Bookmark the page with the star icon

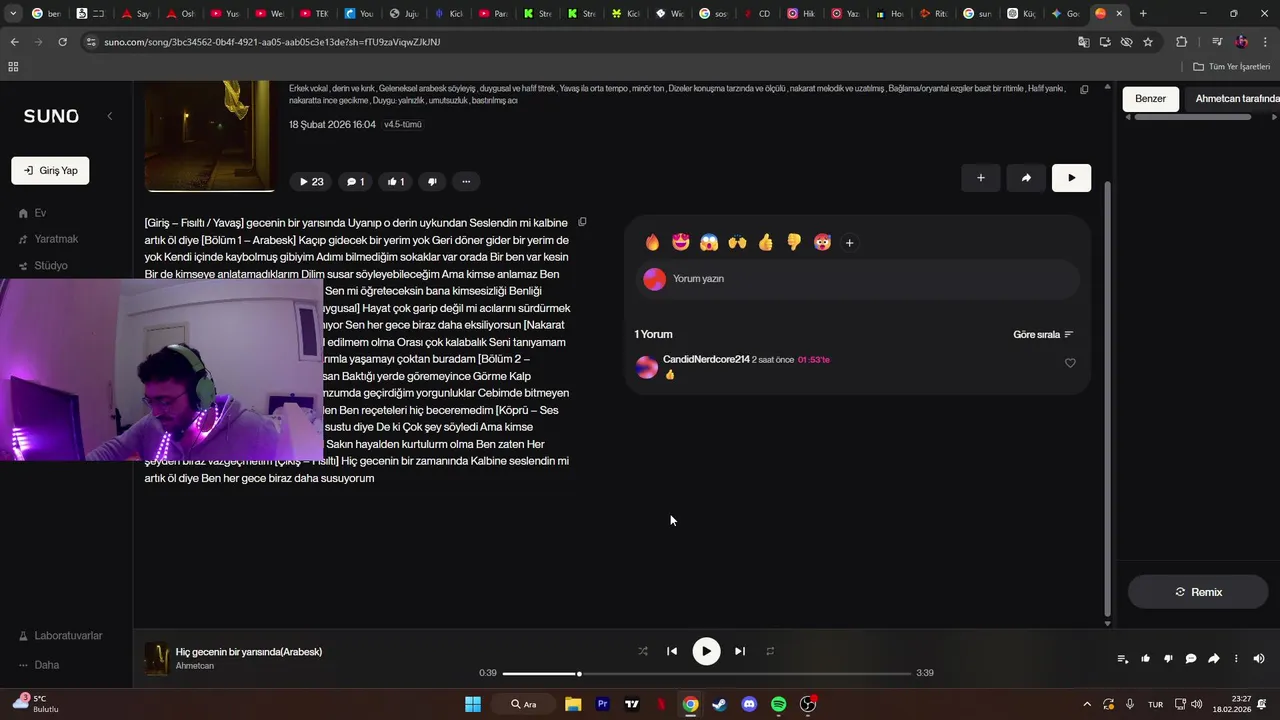point(1148,42)
